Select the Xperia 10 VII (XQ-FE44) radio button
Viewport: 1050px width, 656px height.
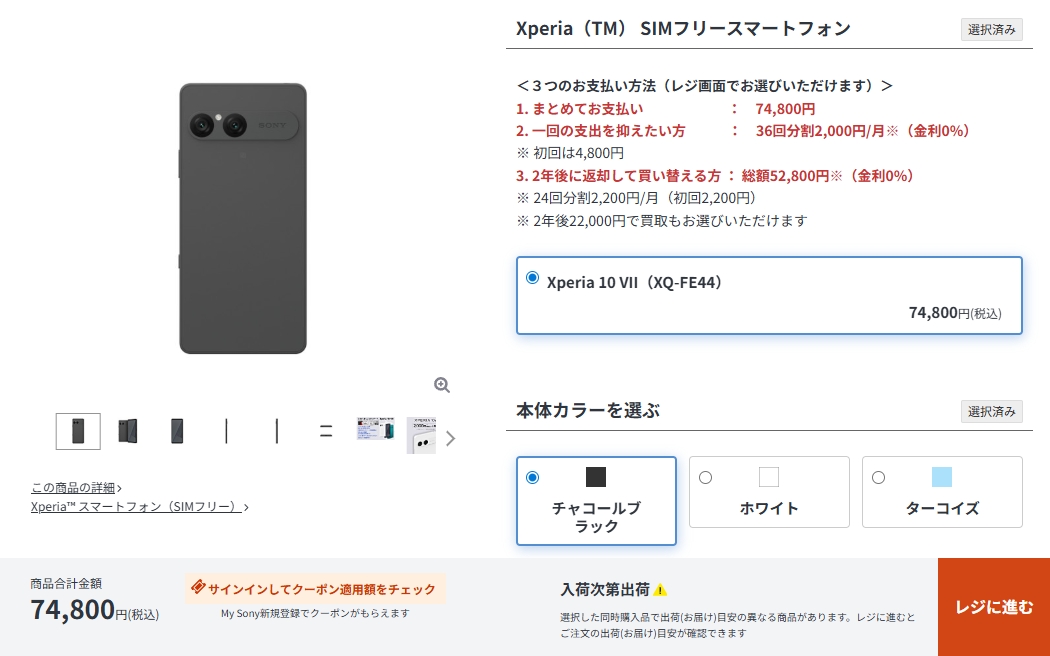click(x=532, y=277)
